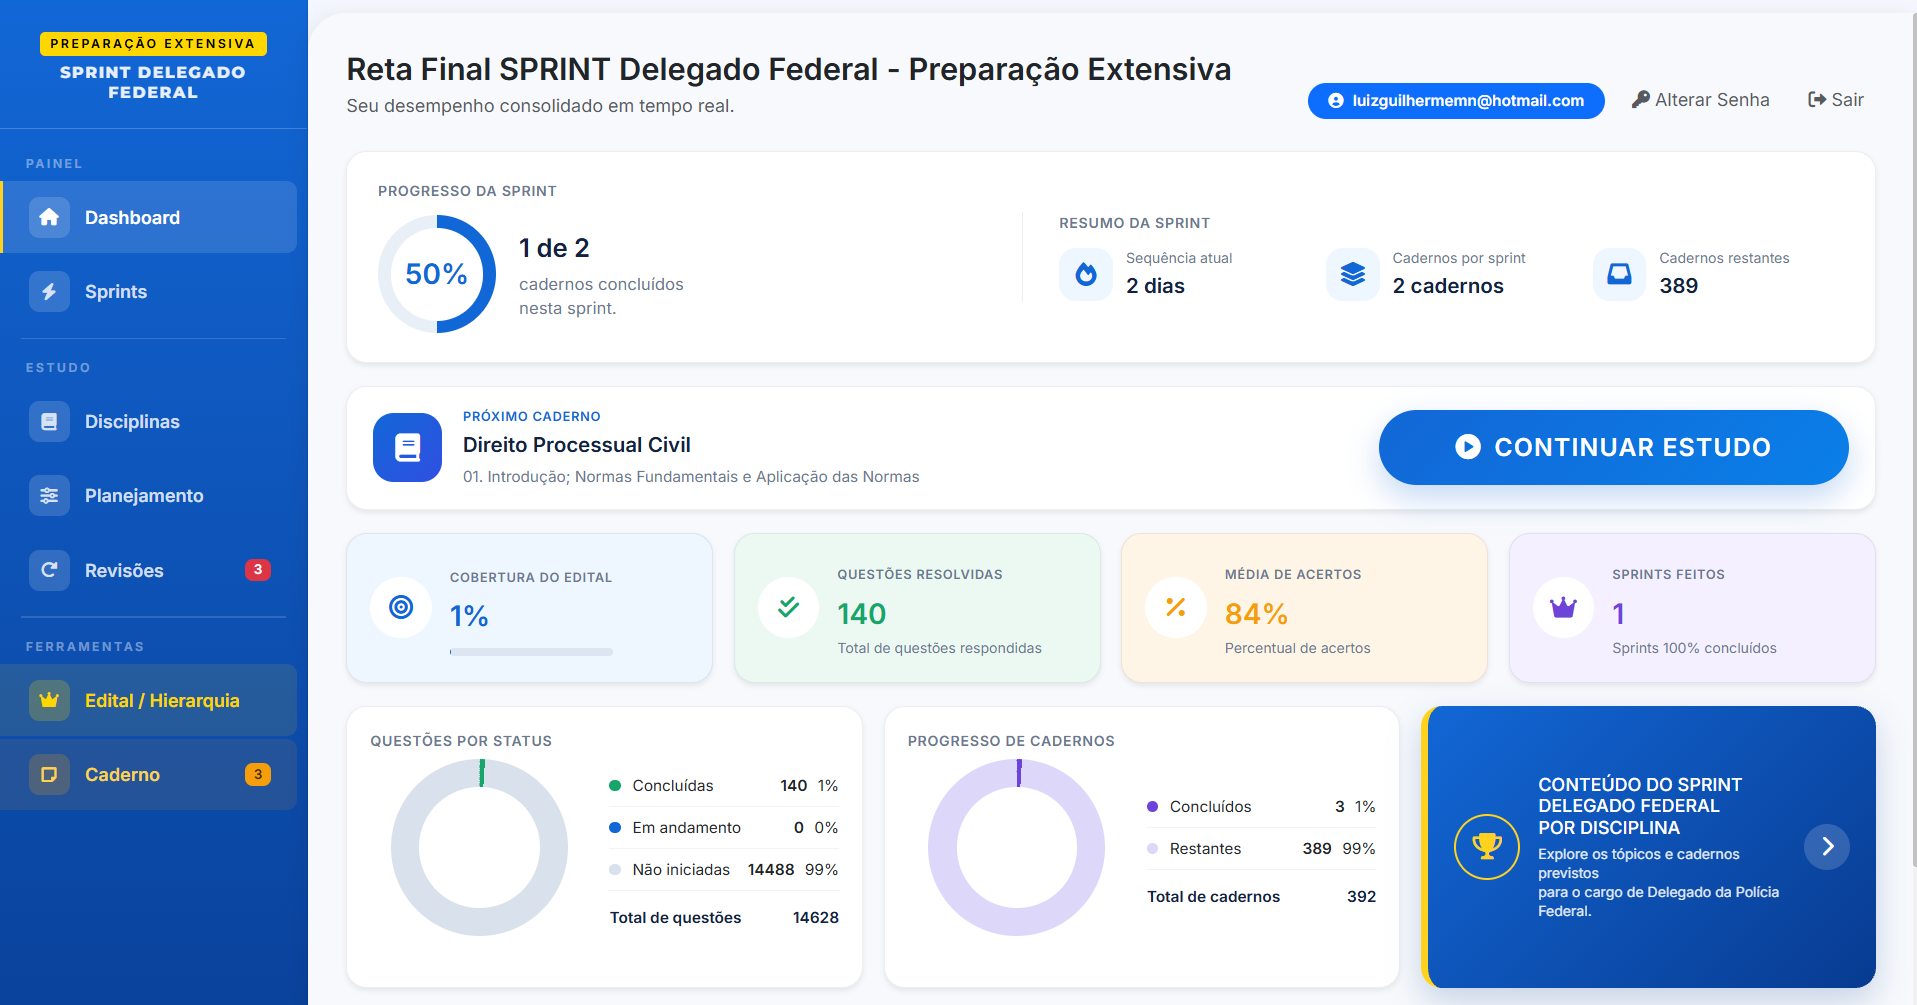The image size is (1917, 1005).
Task: Open Revisões in the sidebar
Action: (149, 570)
